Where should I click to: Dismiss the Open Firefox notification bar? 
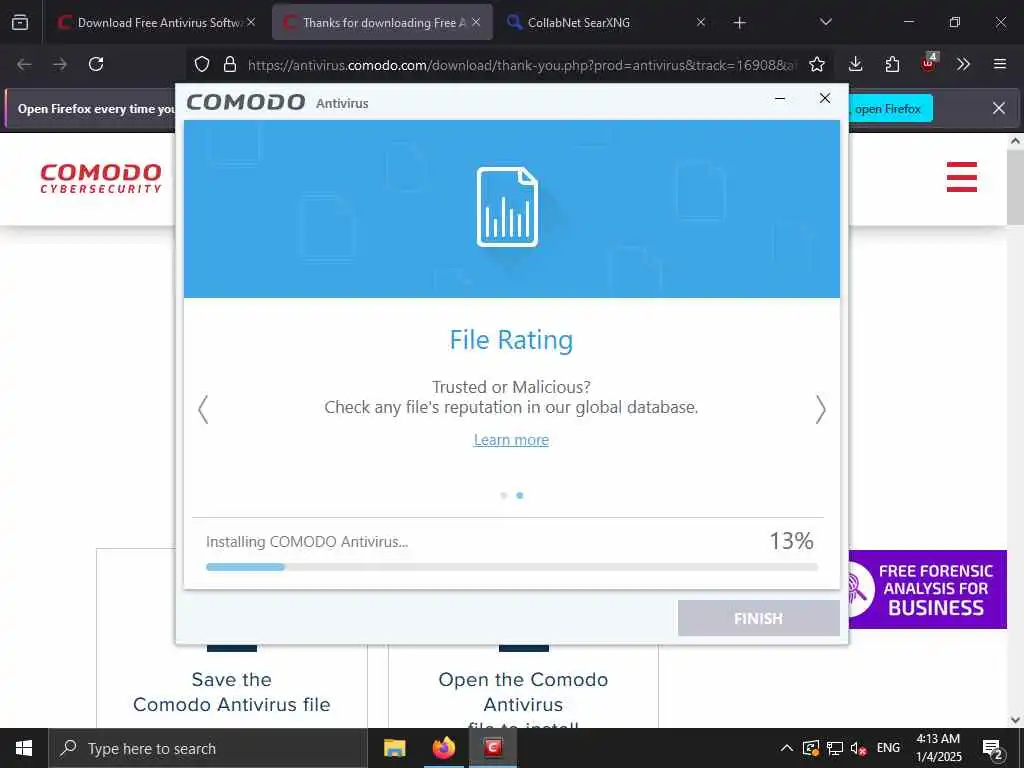999,108
